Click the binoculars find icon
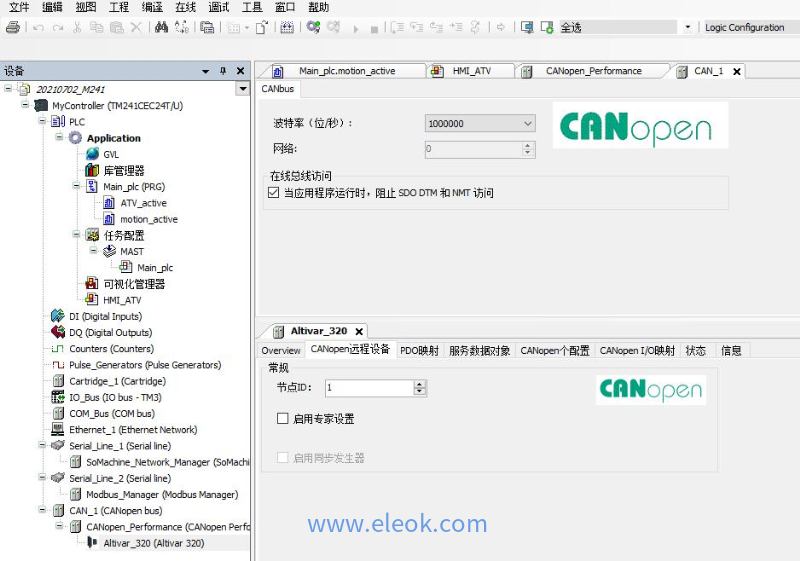Screen dimensions: 800x561 [161, 28]
